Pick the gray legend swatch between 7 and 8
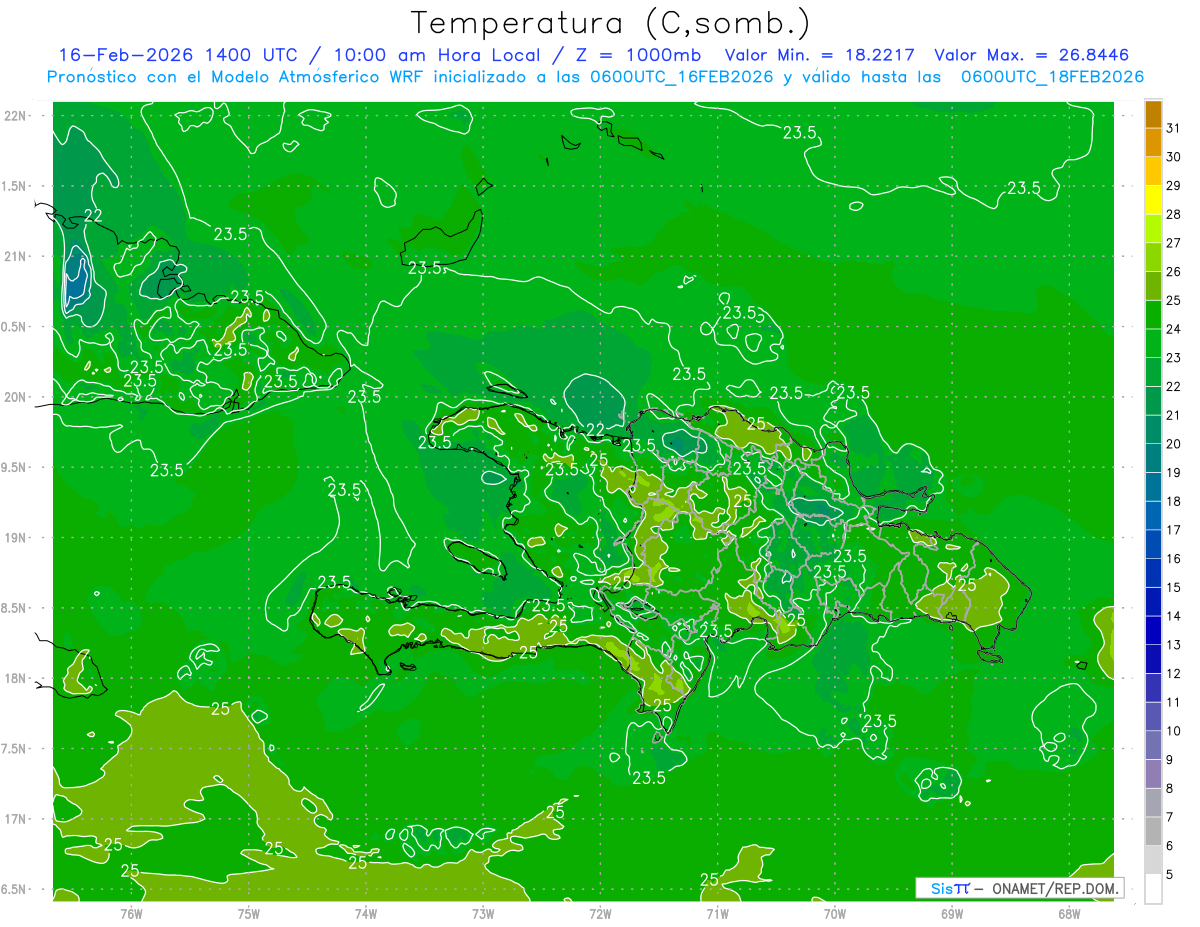 1153,803
